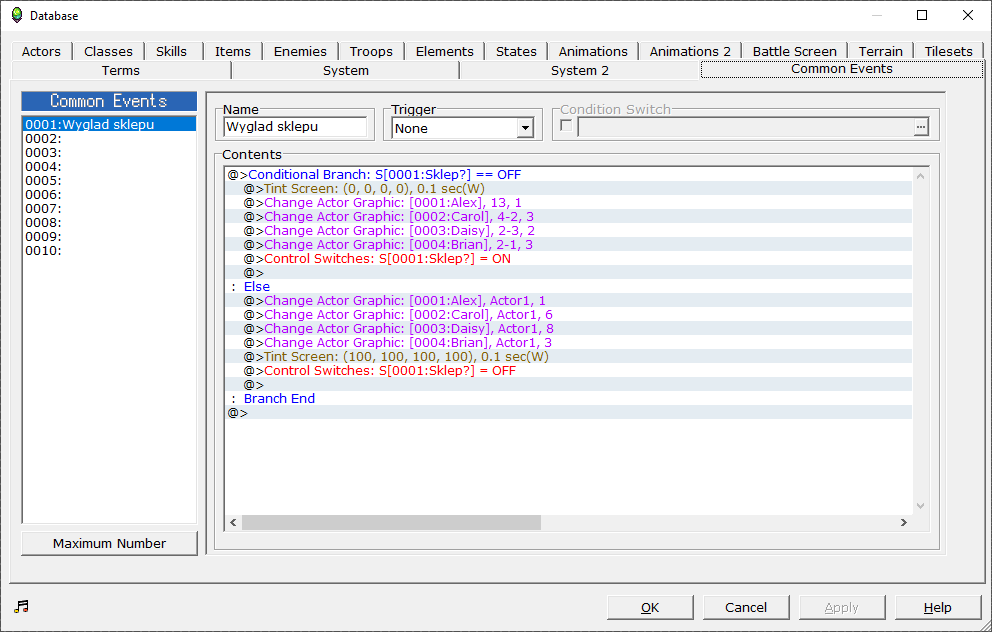Viewport: 992px width, 632px height.
Task: Click the music note icon at bottom left
Action: coord(22,607)
